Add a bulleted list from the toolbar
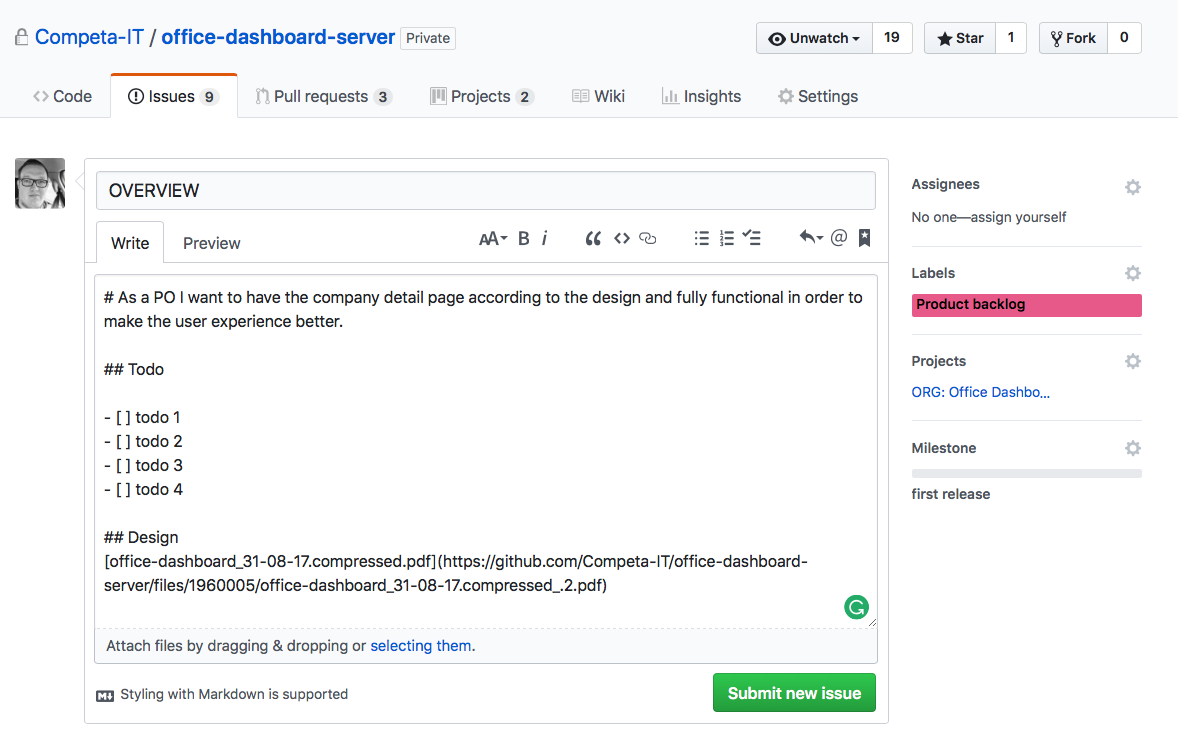Viewport: 1178px width, 756px height. pos(702,238)
